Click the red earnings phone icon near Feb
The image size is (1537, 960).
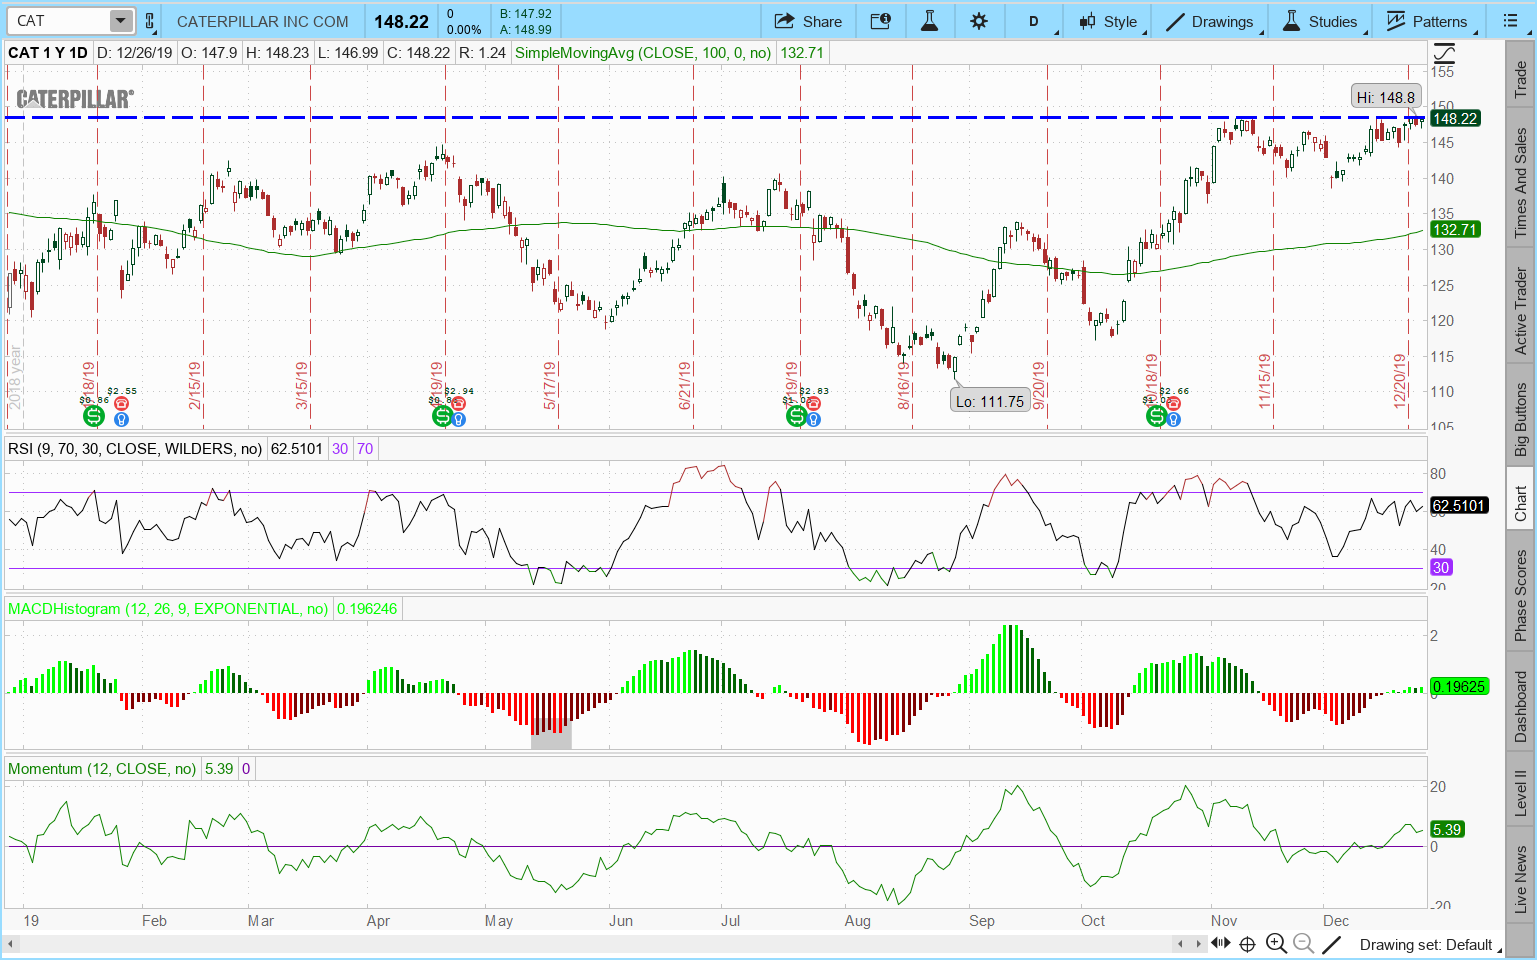[x=121, y=404]
